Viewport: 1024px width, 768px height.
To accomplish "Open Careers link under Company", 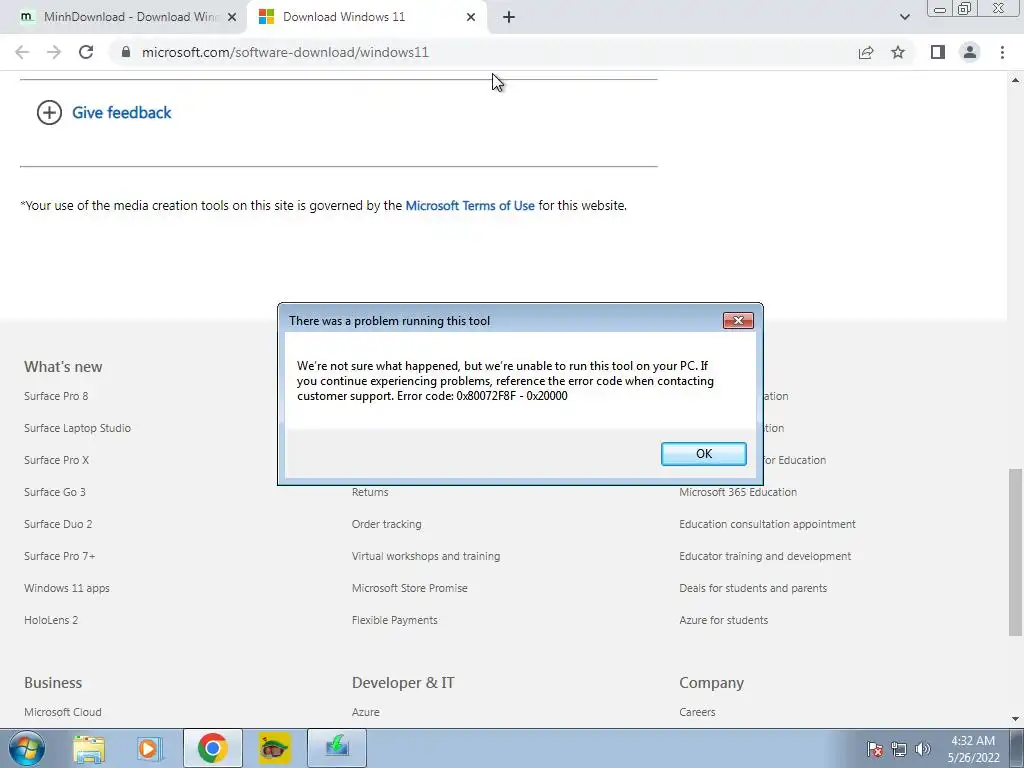I will tap(697, 712).
